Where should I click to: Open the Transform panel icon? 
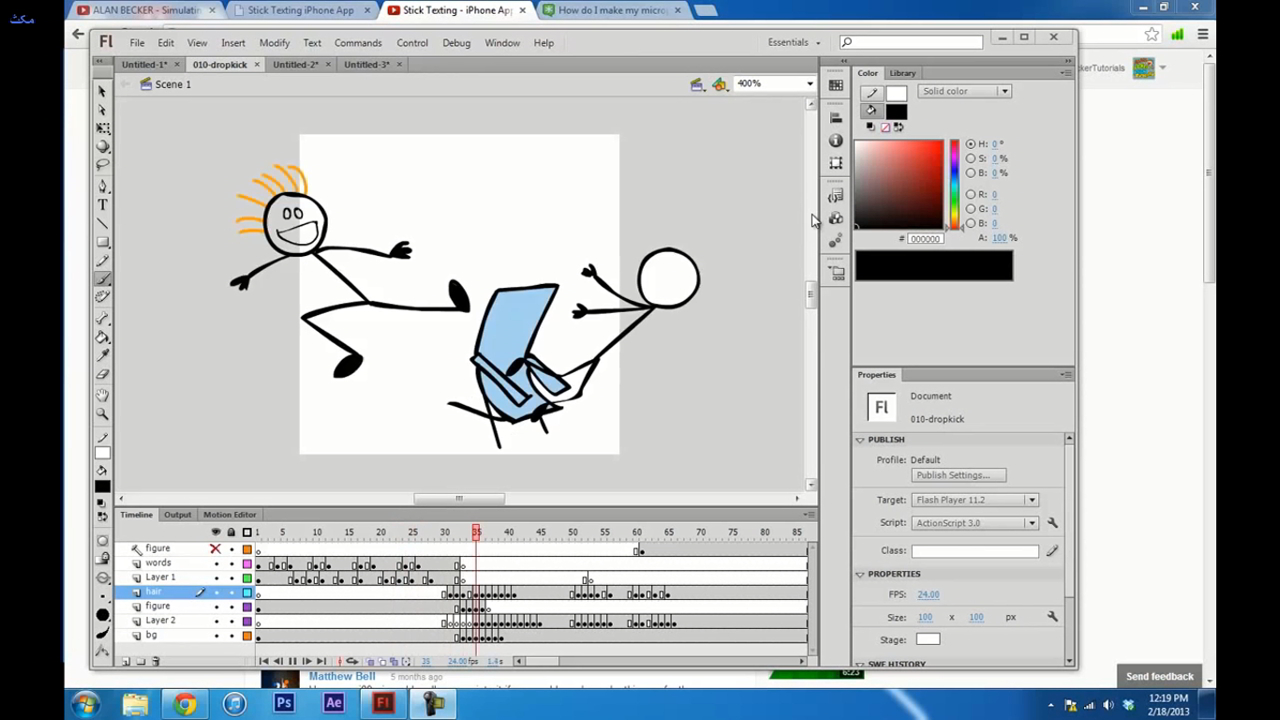[x=836, y=163]
